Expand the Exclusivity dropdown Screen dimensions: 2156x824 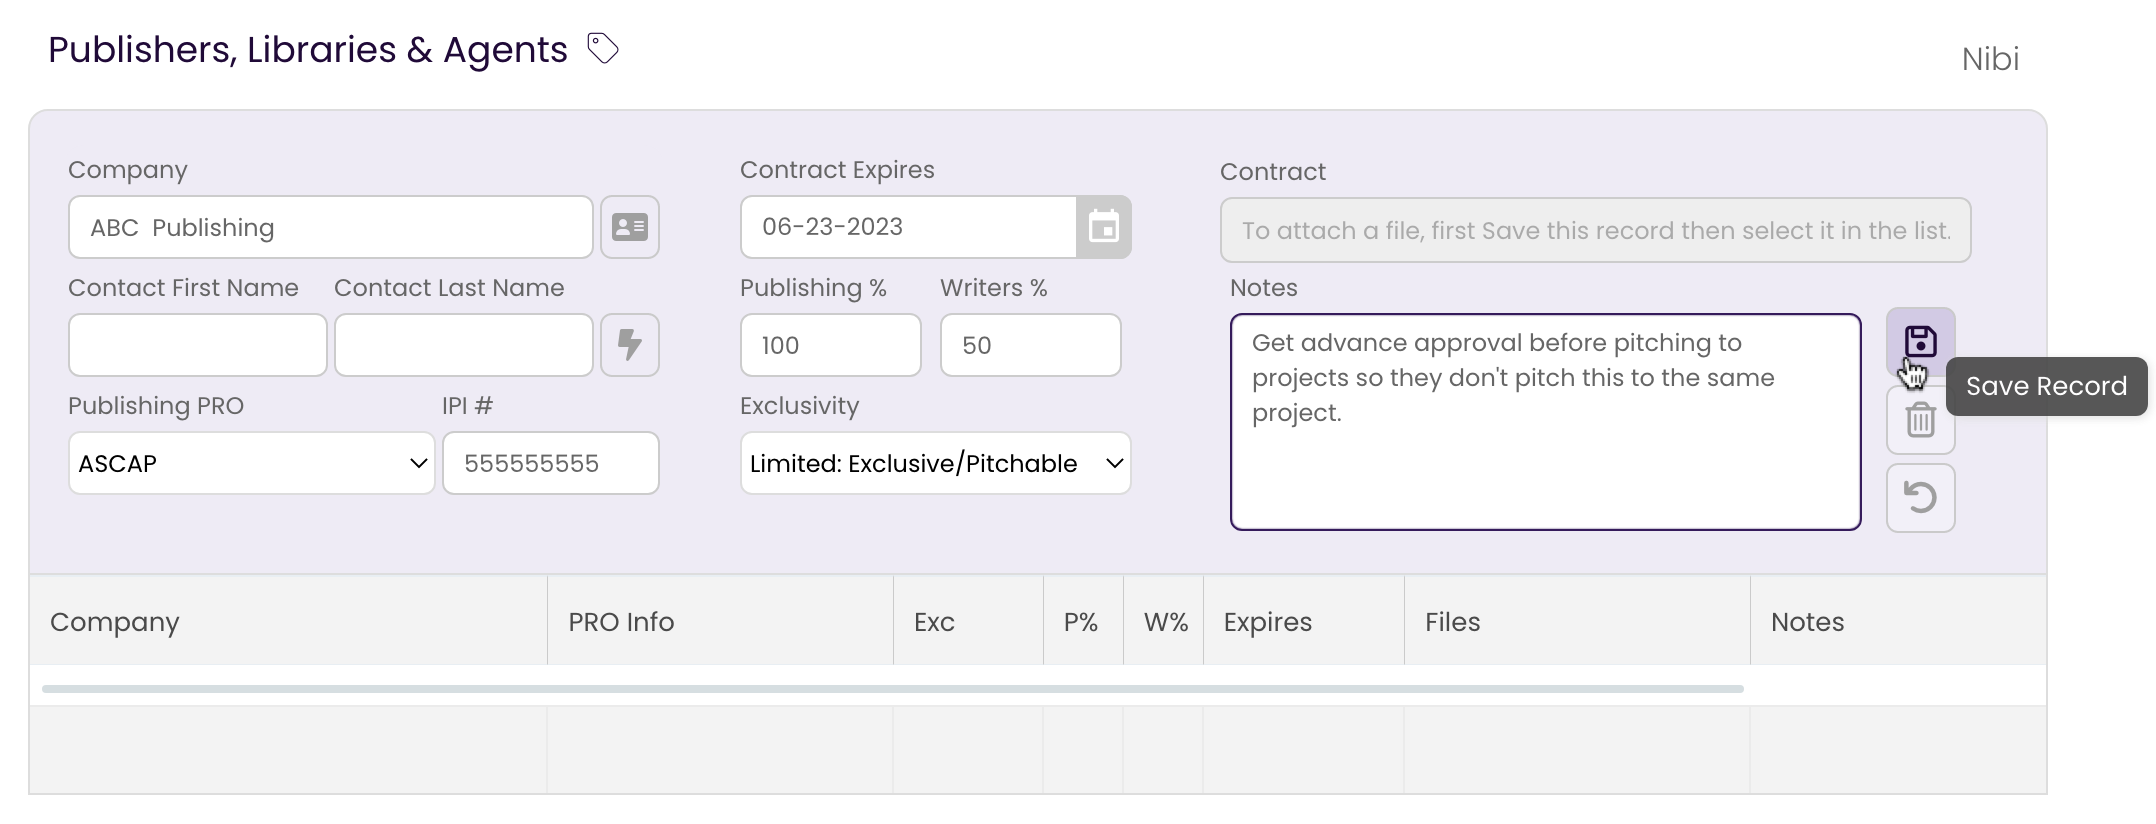tap(936, 463)
